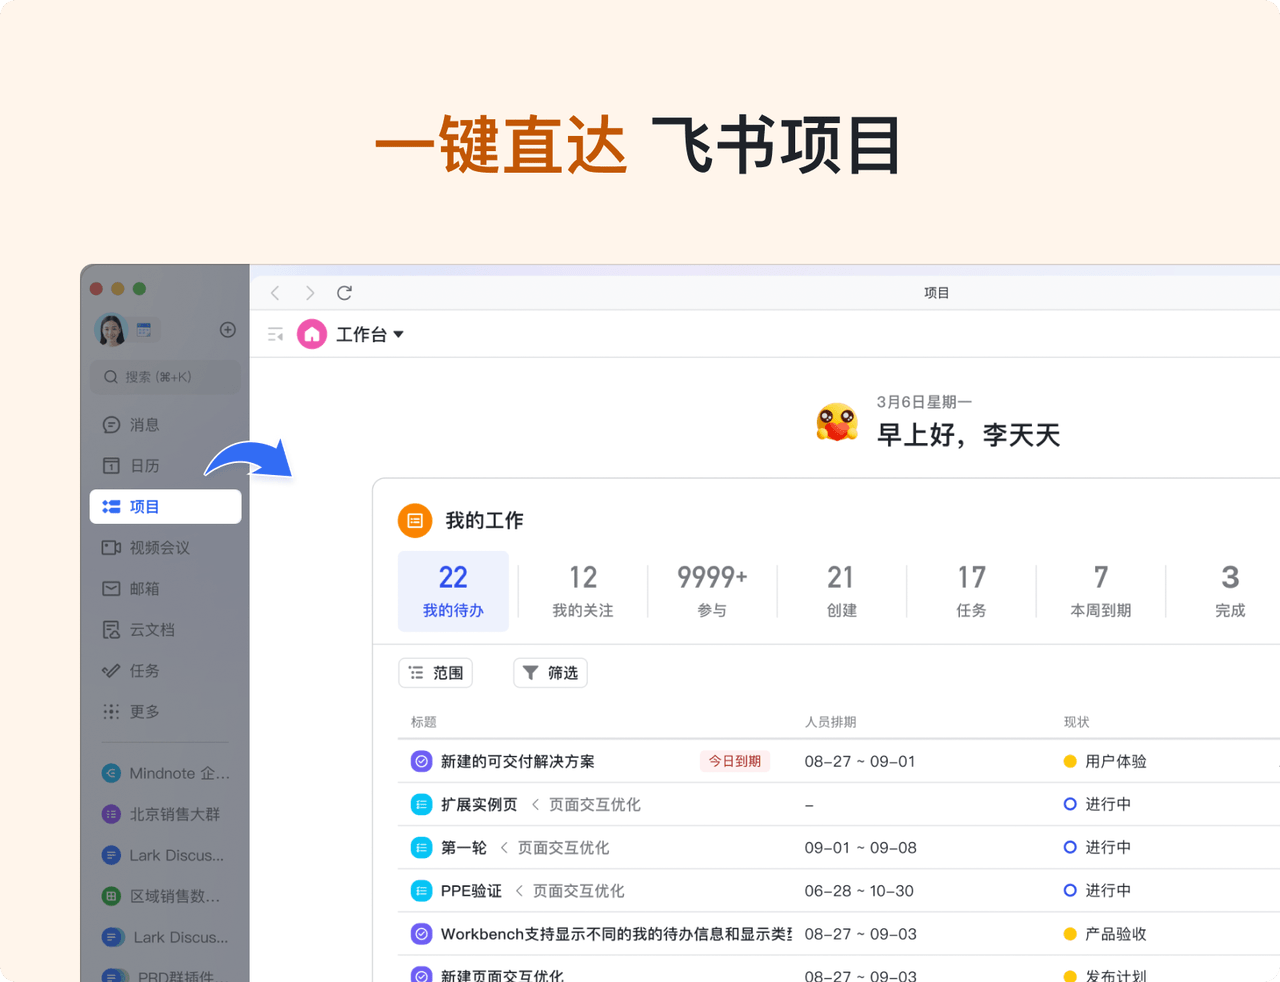The image size is (1280, 982).
Task: Open the 工作台 dropdown
Action: click(x=370, y=335)
